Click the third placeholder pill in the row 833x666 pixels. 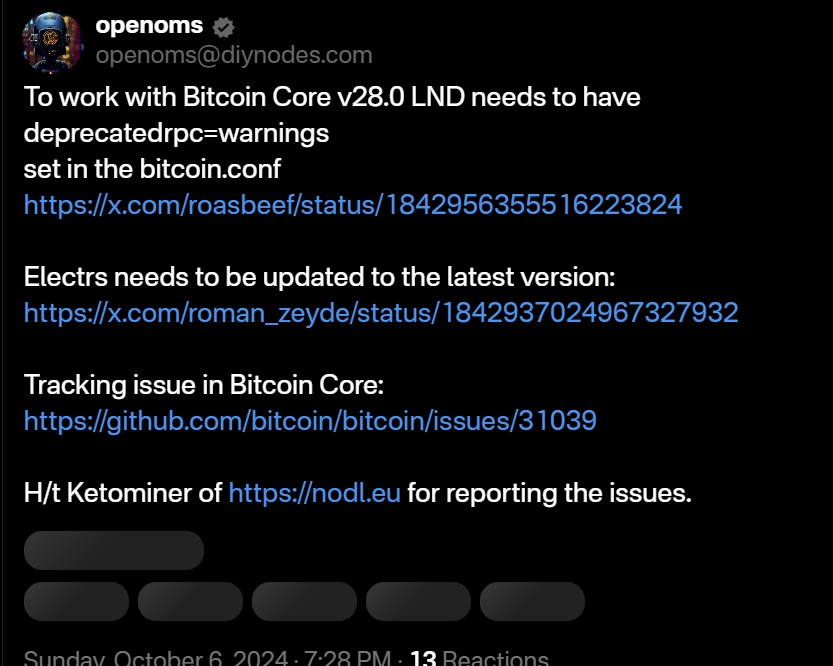pyautogui.click(x=304, y=601)
